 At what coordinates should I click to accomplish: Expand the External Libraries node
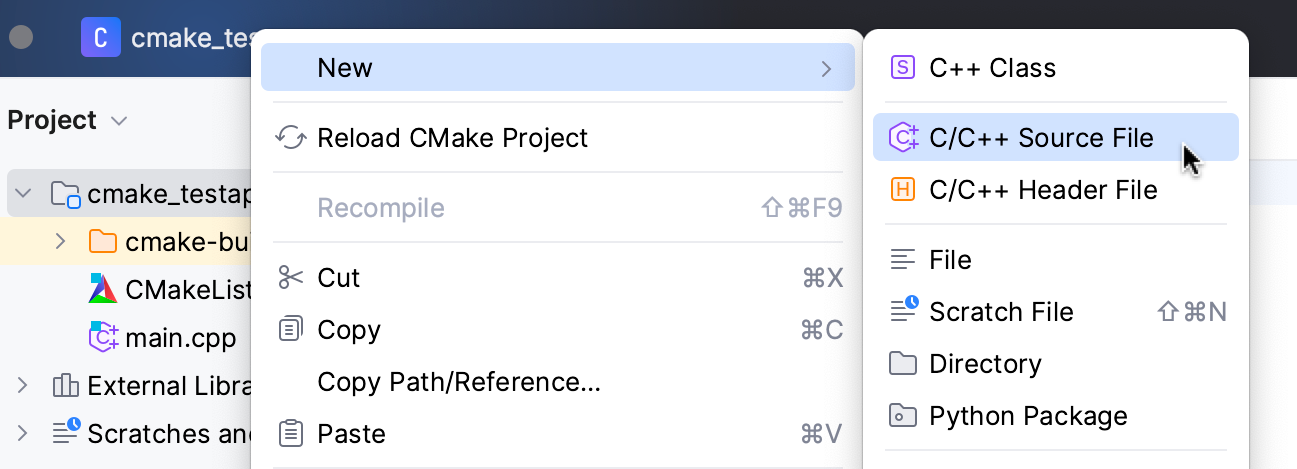(x=24, y=386)
